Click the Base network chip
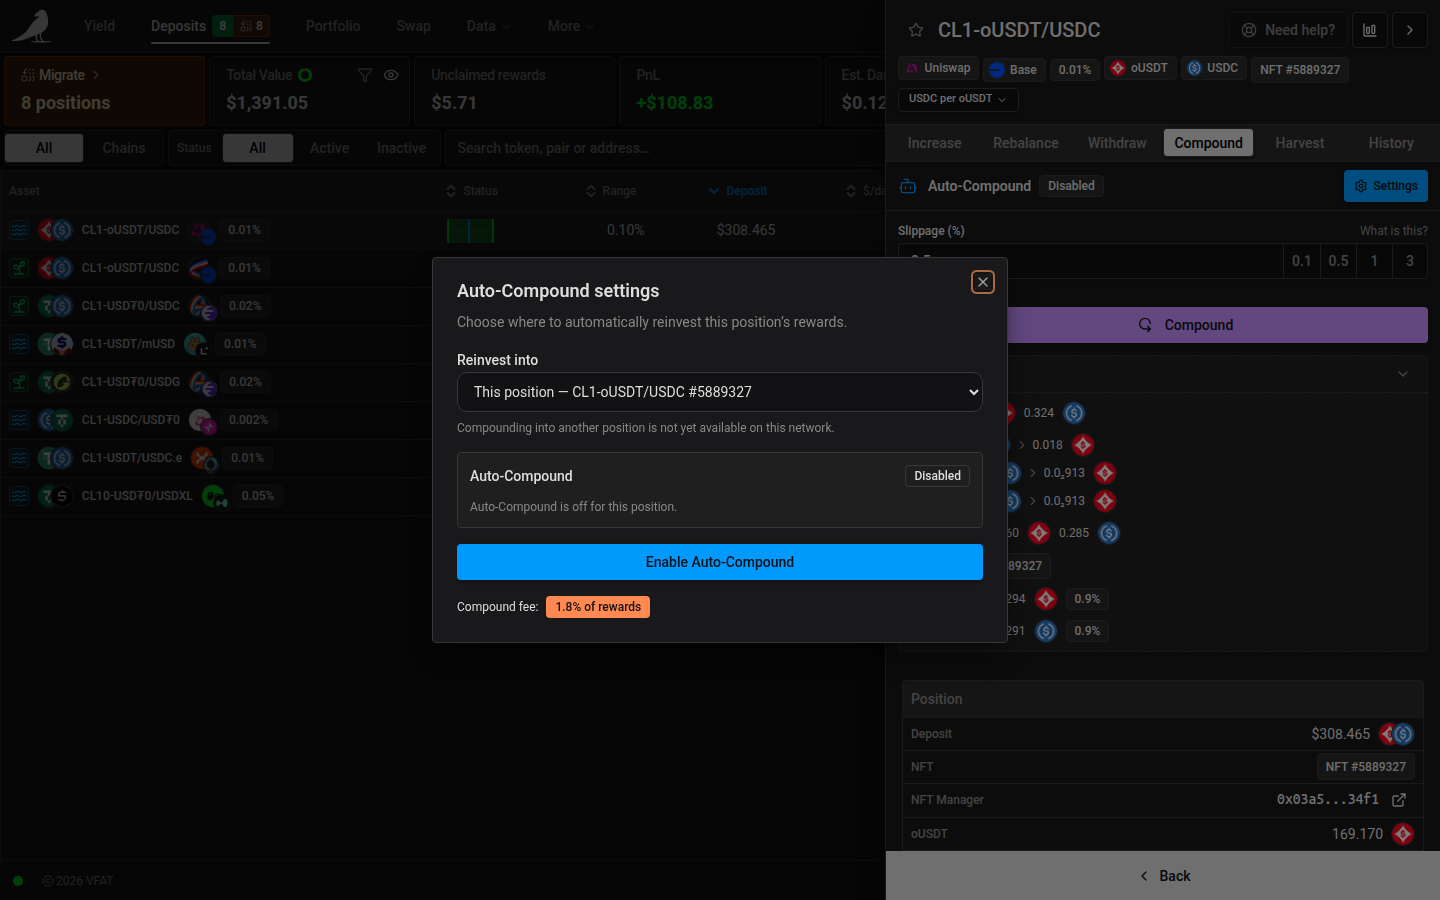Viewport: 1440px width, 900px height. [1013, 70]
